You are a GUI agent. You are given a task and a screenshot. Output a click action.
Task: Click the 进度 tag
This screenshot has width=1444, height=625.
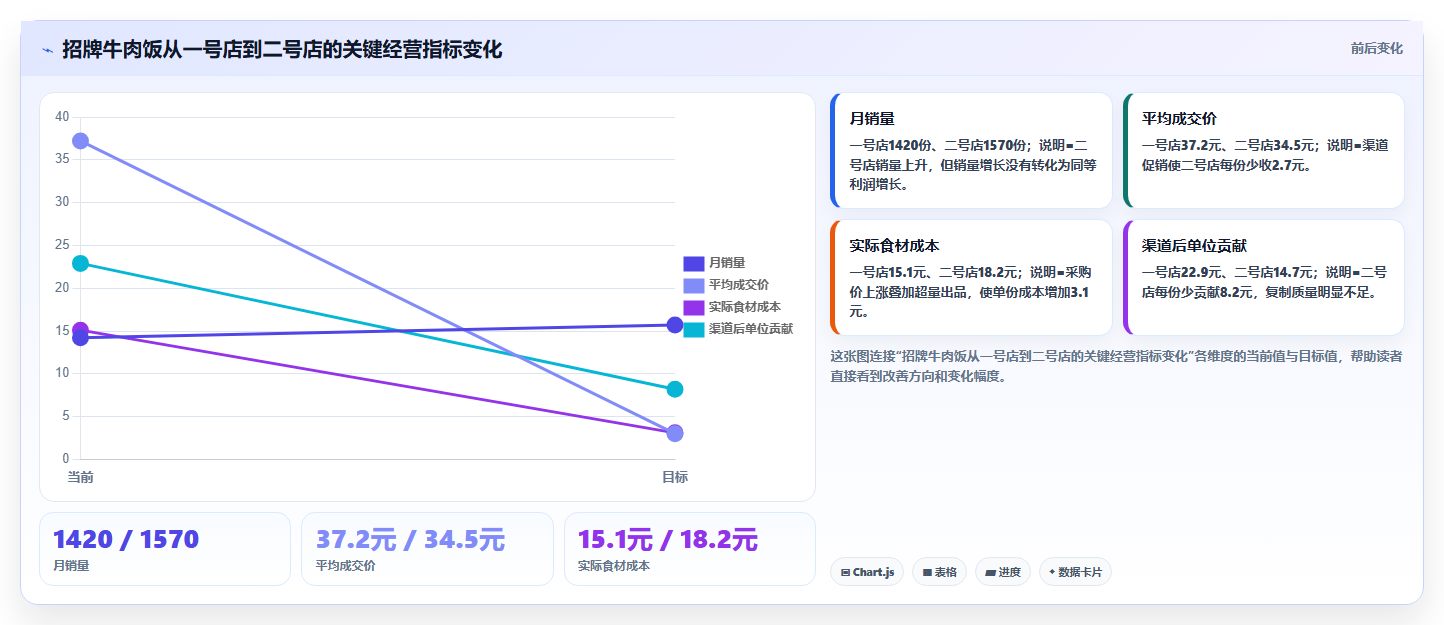tap(1003, 572)
